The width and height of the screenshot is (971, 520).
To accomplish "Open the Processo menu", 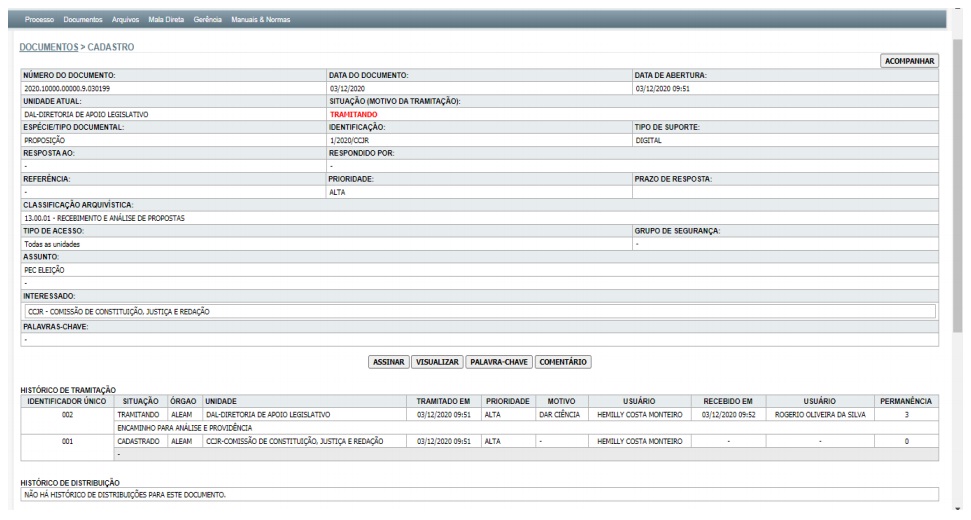I will click(x=40, y=20).
